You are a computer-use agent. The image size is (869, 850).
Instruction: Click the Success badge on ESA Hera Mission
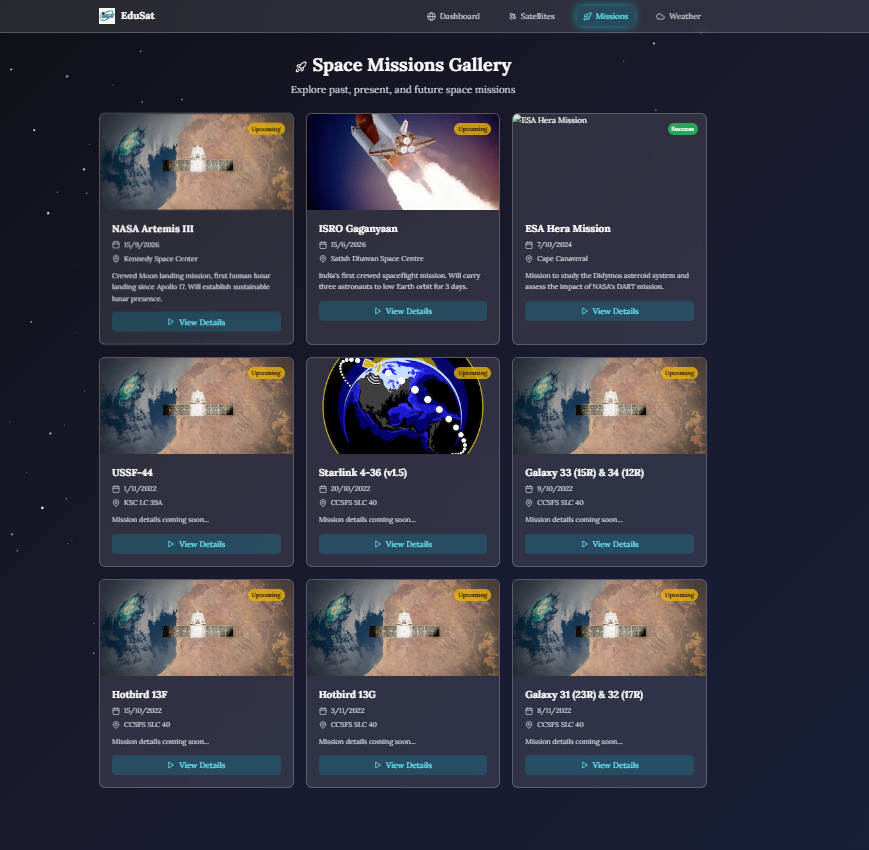[682, 129]
